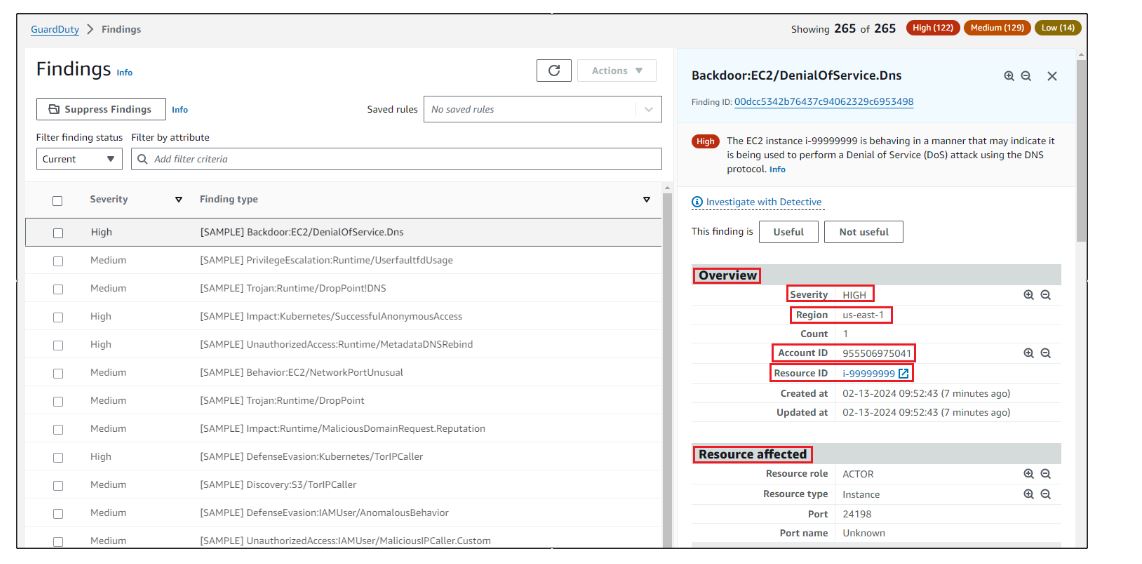Close the finding details panel
Screen dimensions: 1142x564
point(1052,76)
